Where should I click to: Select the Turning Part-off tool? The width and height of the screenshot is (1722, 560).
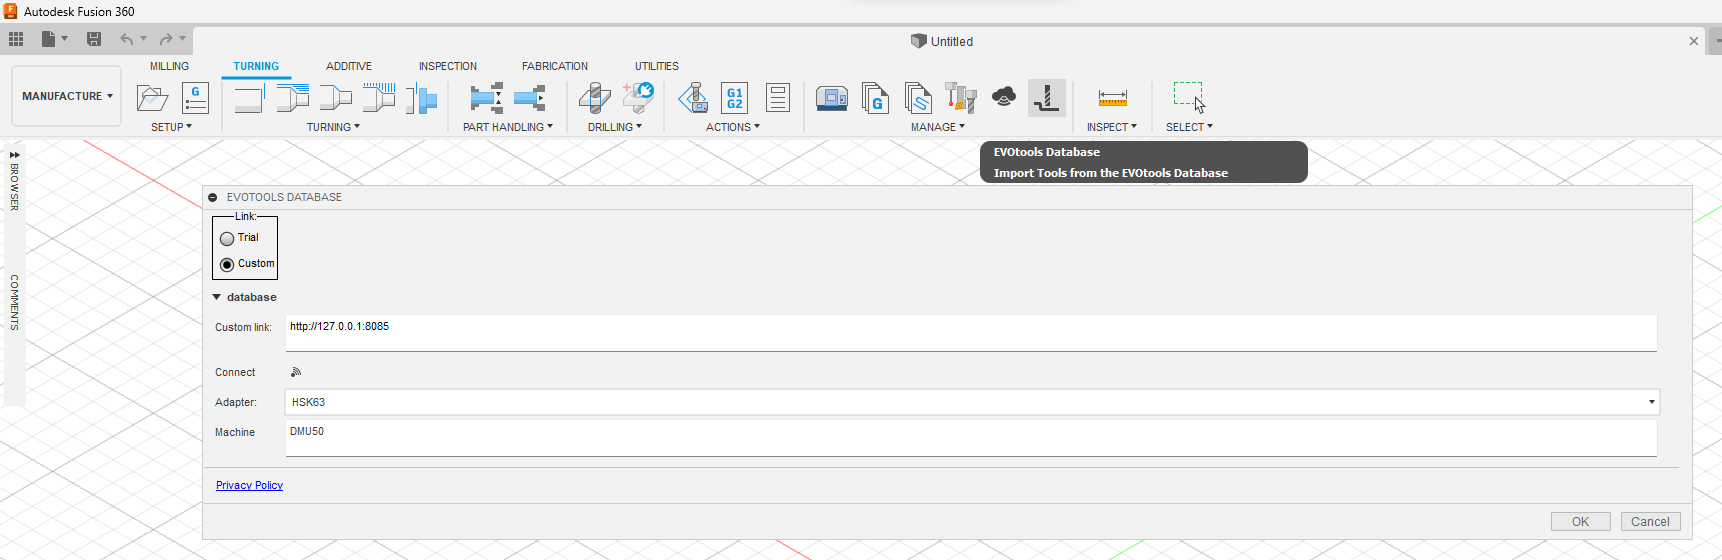point(421,98)
